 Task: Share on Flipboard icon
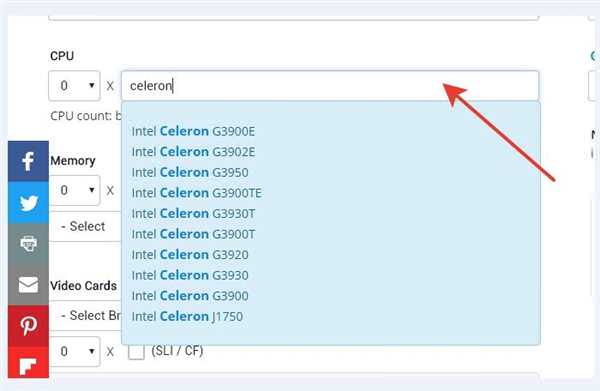tap(28, 362)
